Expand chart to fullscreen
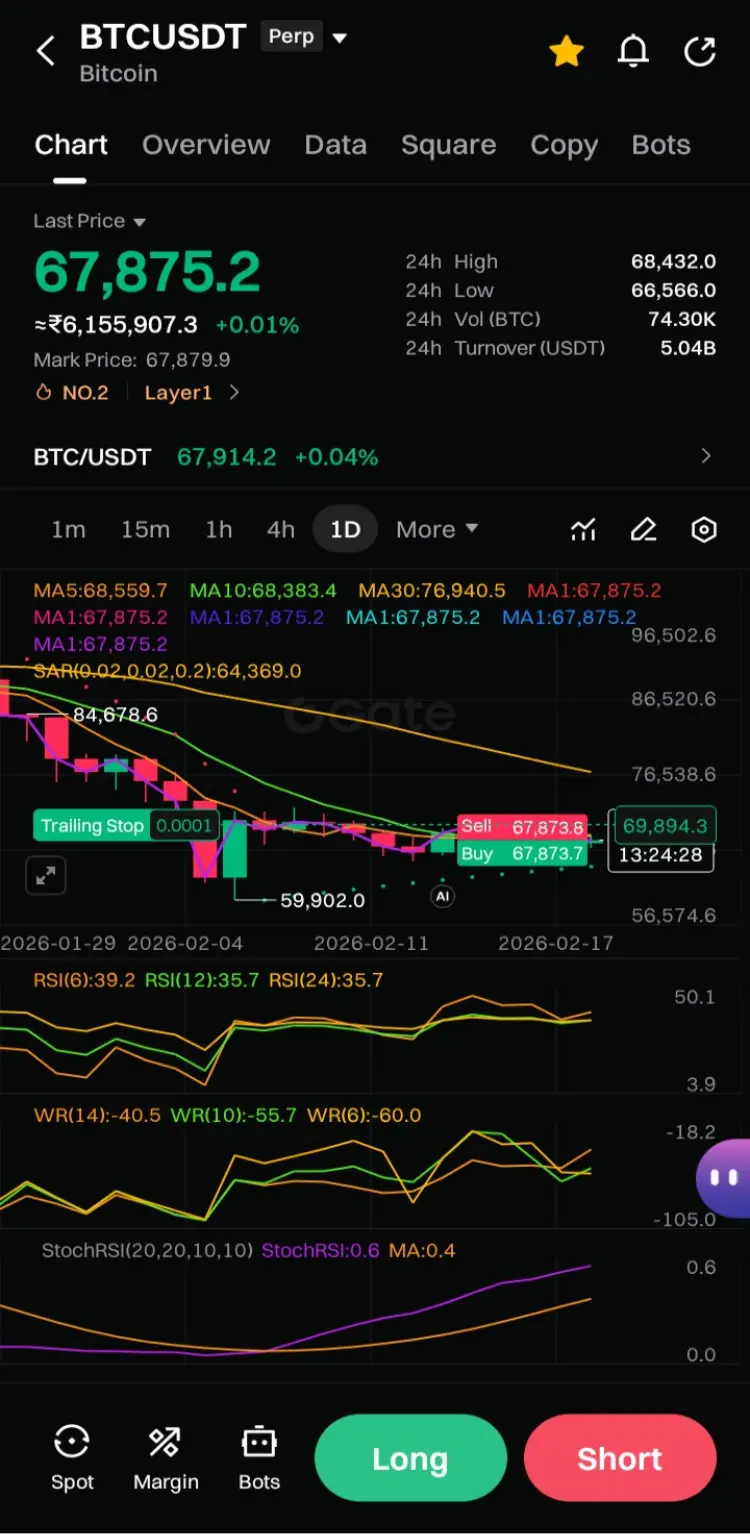 coord(45,876)
